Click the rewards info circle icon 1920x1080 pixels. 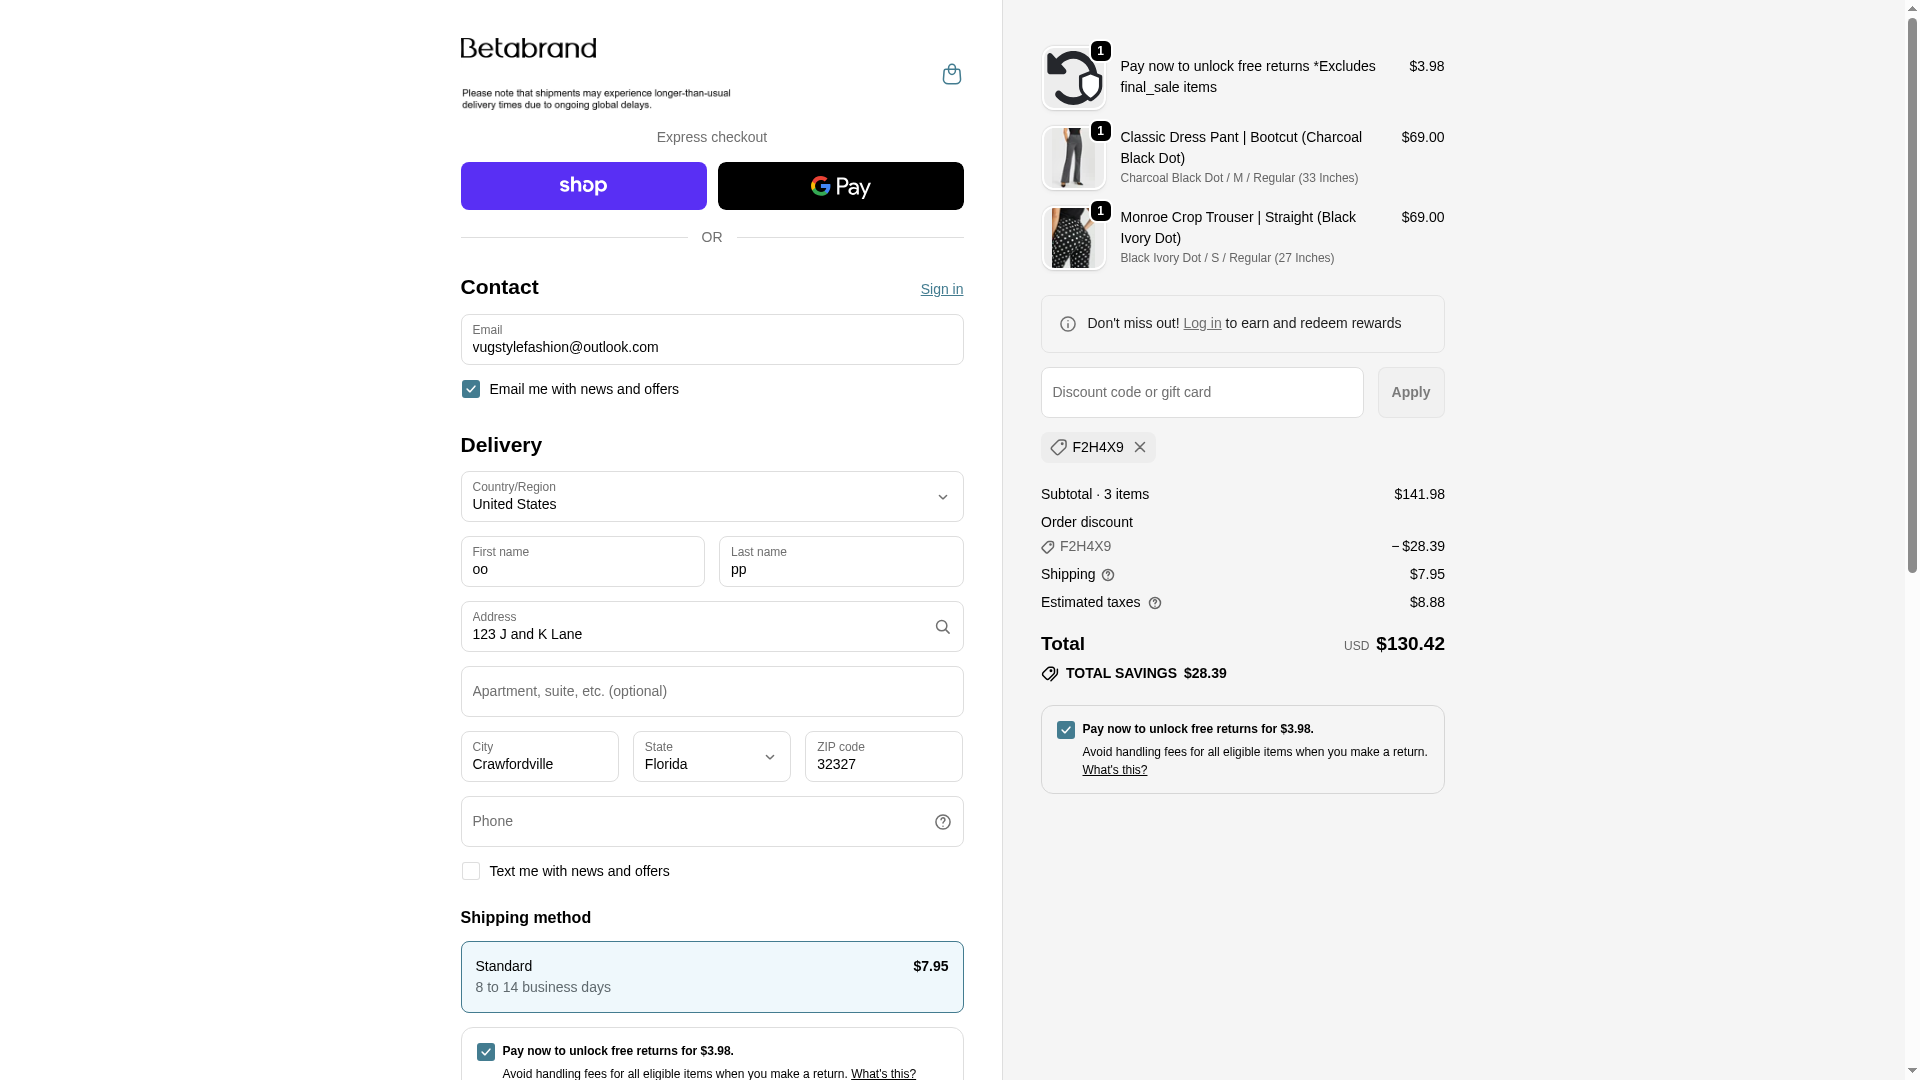(x=1067, y=324)
